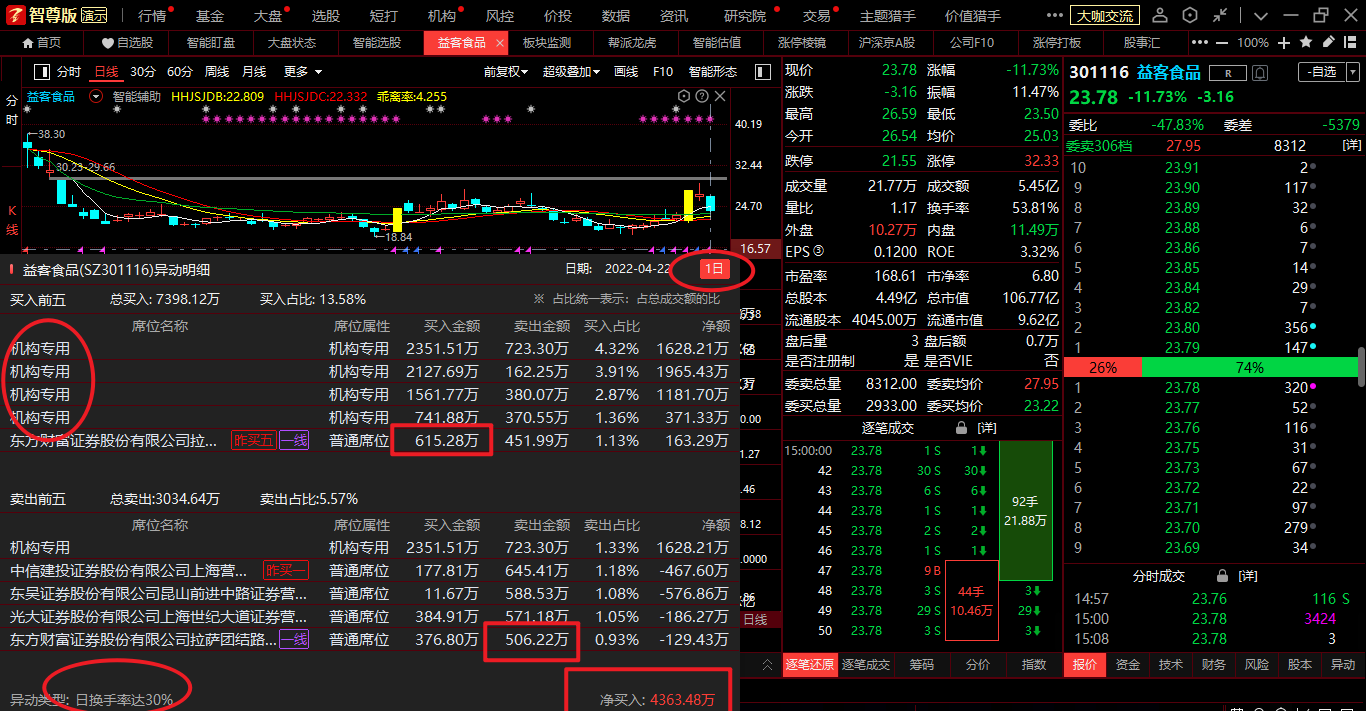Open the three-dot overflow menu beside 大咖交流
The image size is (1366, 711).
[x=1054, y=16]
